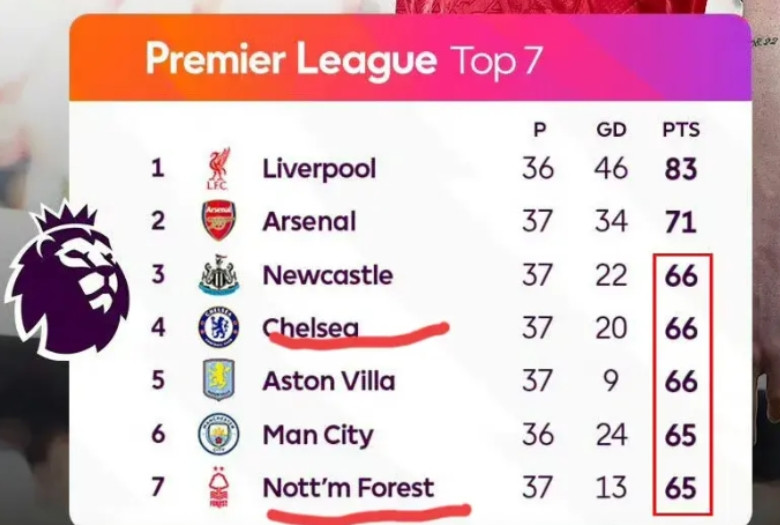The image size is (780, 525).
Task: Select the Newcastle team name
Action: tap(327, 275)
